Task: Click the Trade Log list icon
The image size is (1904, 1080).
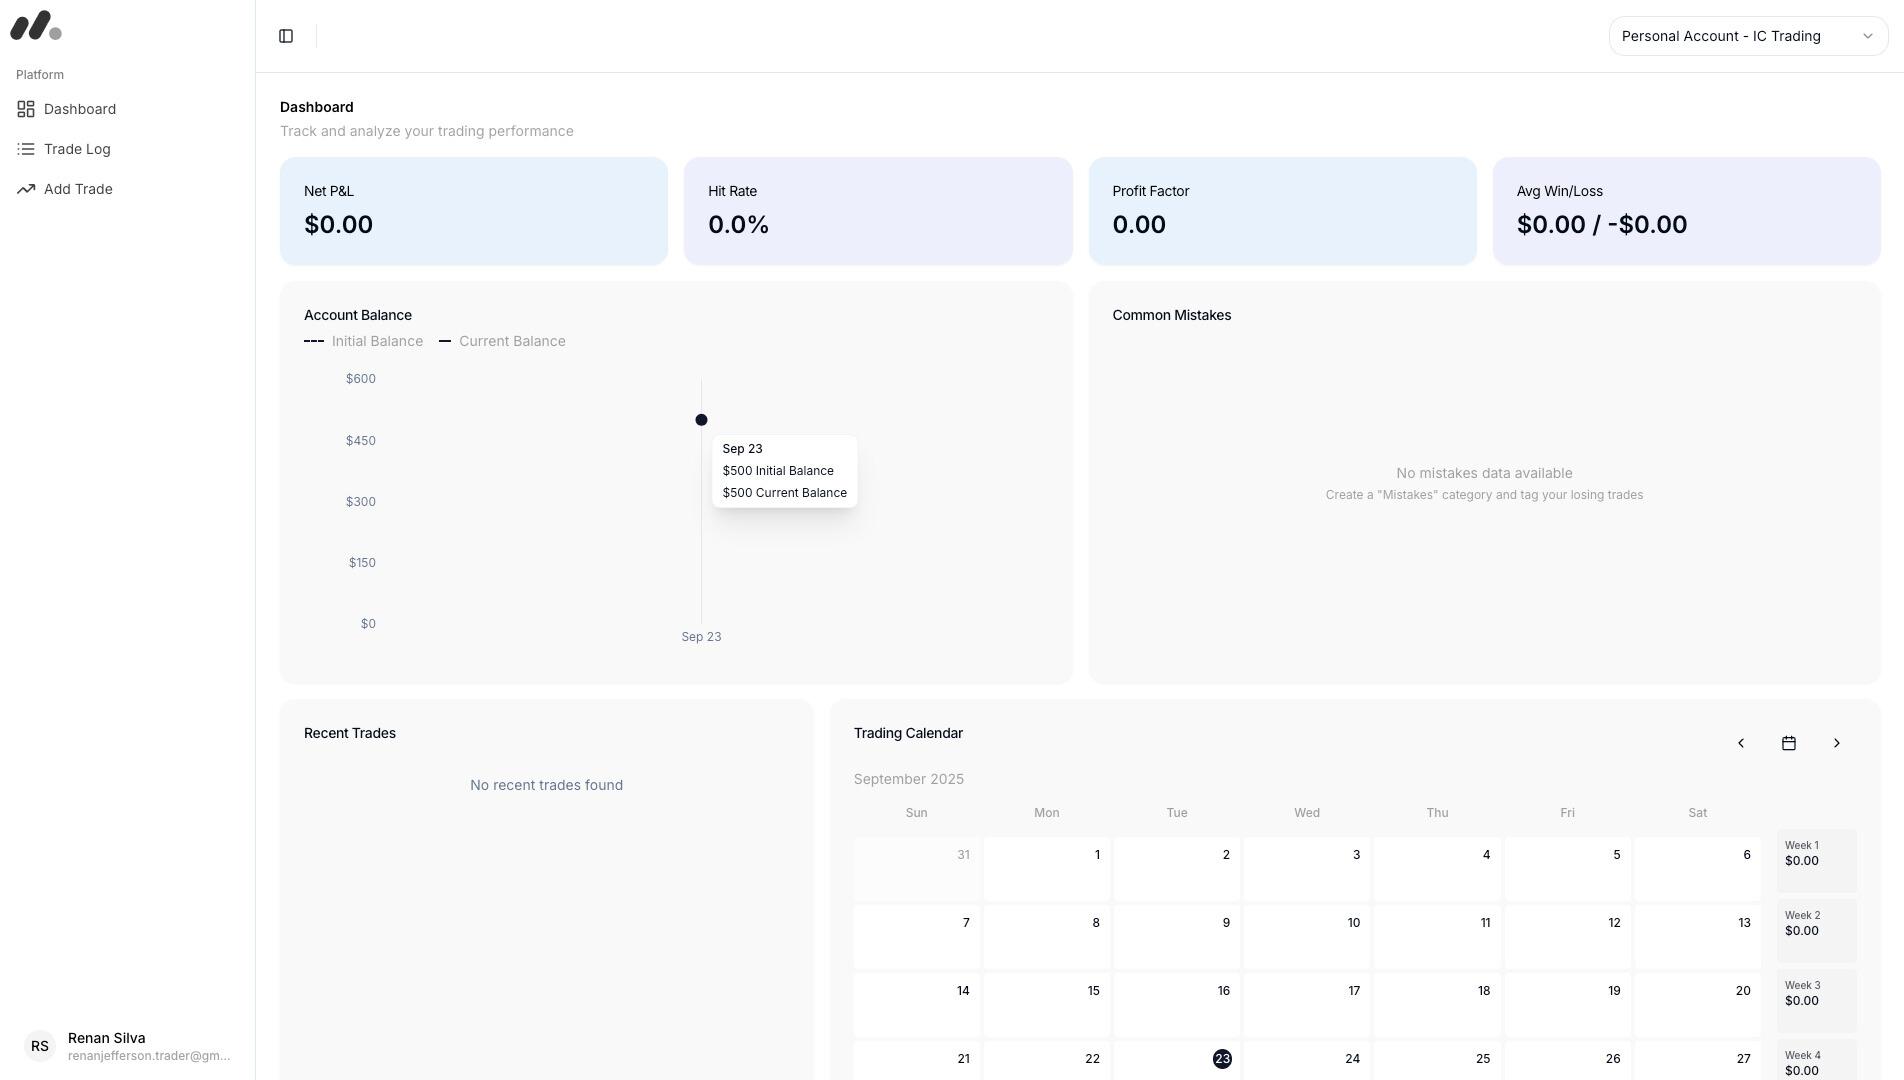Action: tap(26, 149)
